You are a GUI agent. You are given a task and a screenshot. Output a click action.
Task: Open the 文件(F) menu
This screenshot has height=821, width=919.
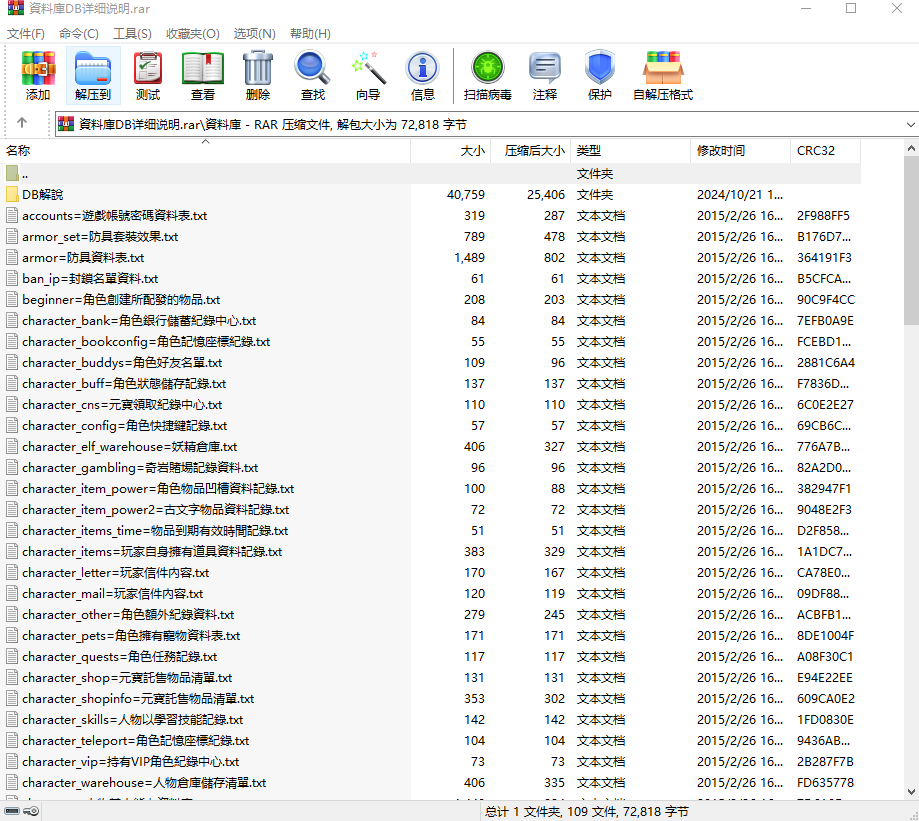click(26, 33)
